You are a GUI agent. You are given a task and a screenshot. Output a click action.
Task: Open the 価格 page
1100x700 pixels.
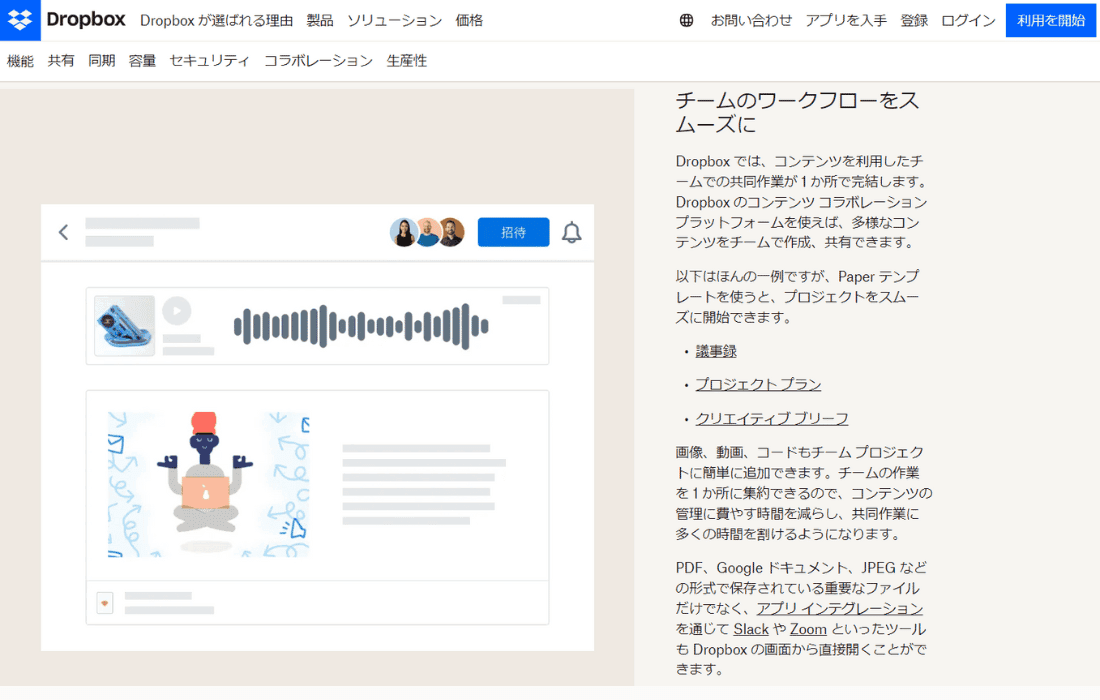(x=469, y=20)
